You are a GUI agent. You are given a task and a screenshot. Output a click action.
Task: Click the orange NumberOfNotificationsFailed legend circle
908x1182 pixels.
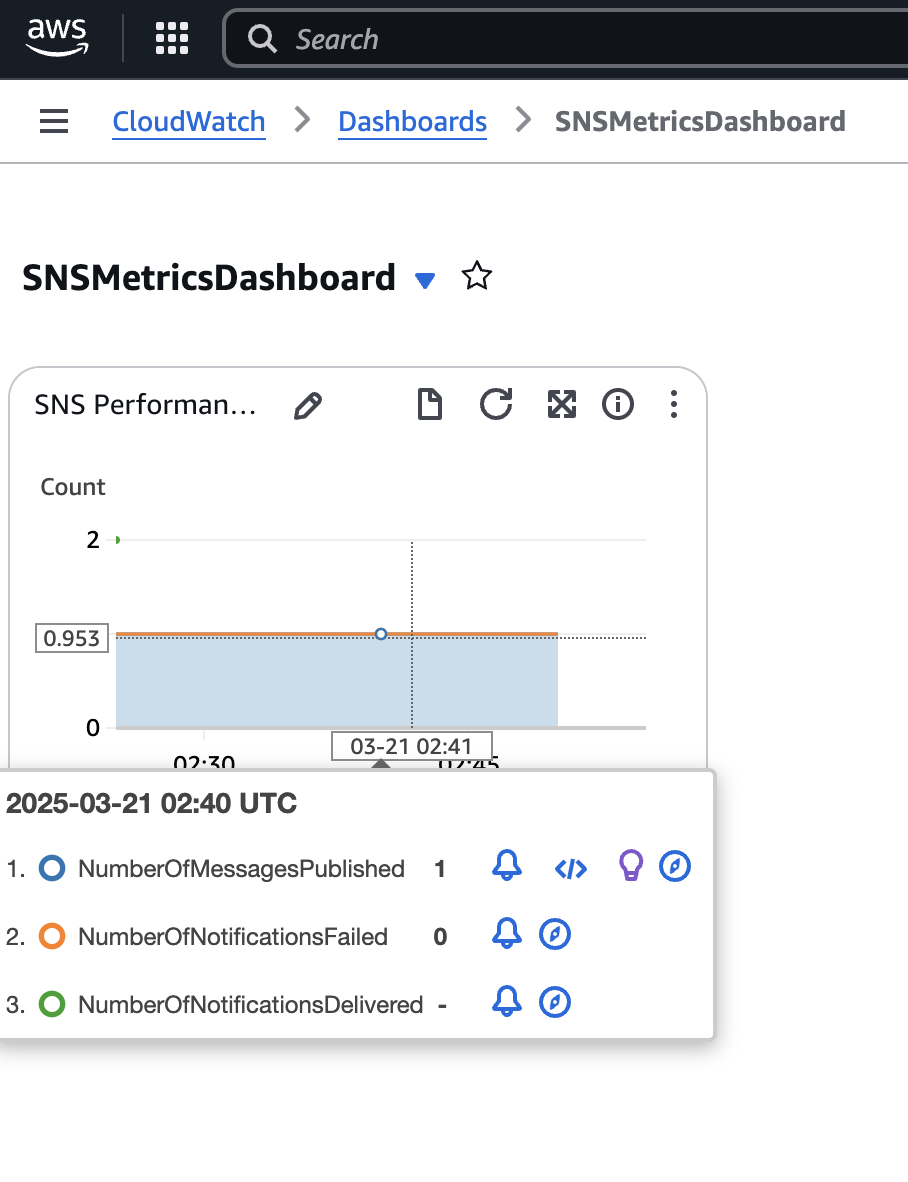pyautogui.click(x=52, y=936)
